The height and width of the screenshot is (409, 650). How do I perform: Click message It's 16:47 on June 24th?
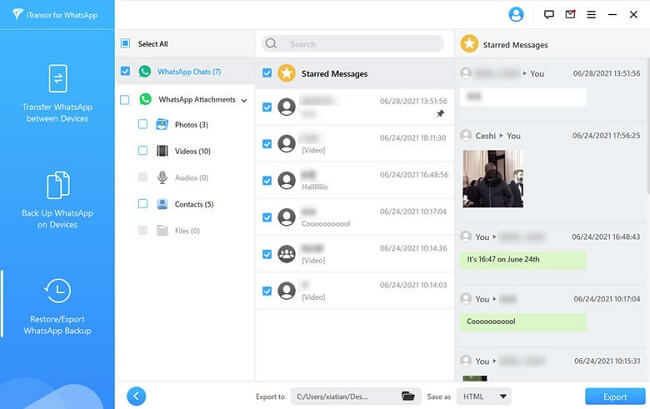pyautogui.click(x=523, y=260)
